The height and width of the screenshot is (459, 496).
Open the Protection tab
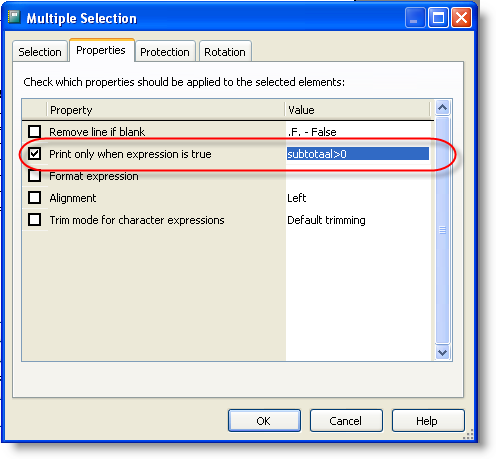pyautogui.click(x=165, y=52)
